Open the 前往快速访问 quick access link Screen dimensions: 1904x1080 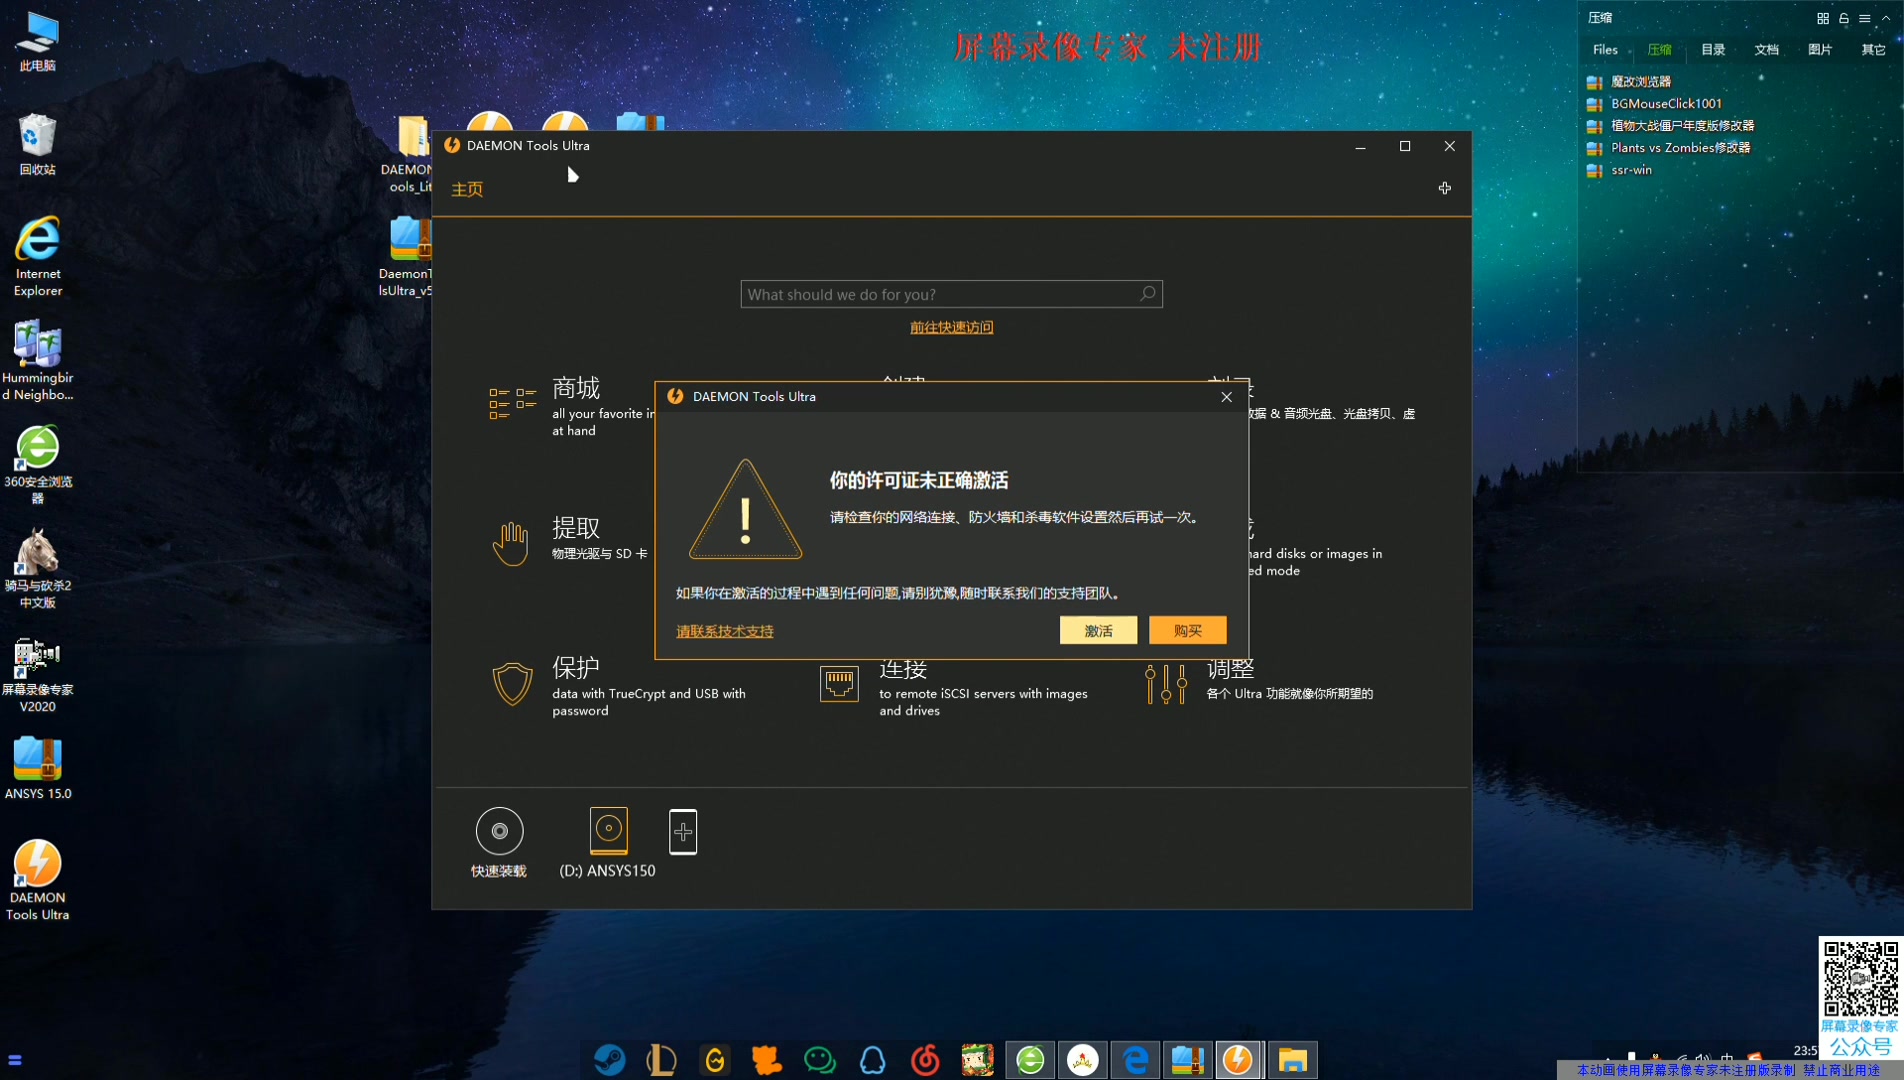tap(951, 327)
